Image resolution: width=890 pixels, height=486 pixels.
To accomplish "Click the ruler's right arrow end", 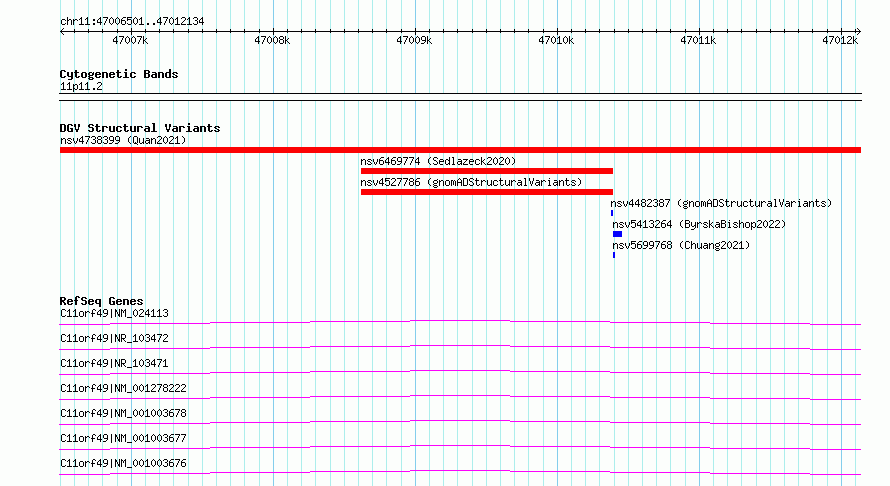I will (x=858, y=31).
